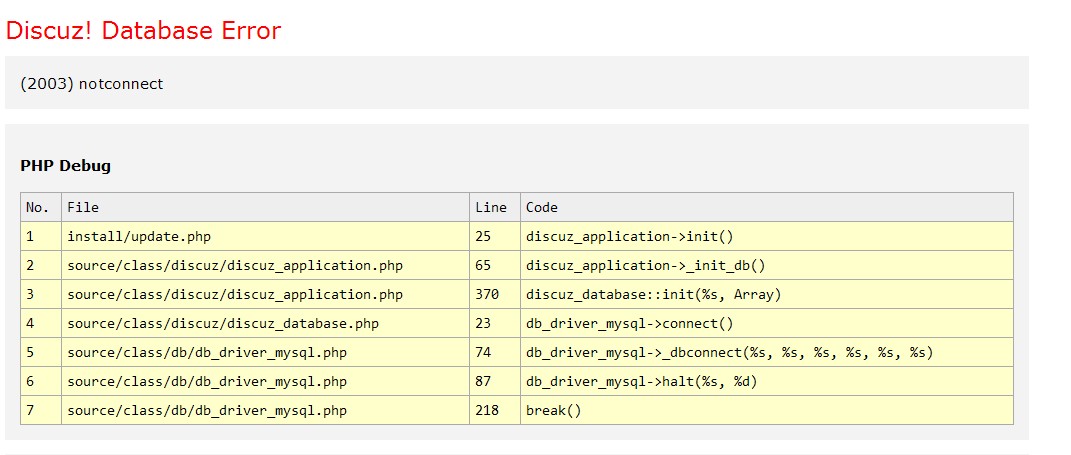Click row number 1 in No. column
Image resolution: width=1071 pixels, height=455 pixels.
pyautogui.click(x=41, y=236)
